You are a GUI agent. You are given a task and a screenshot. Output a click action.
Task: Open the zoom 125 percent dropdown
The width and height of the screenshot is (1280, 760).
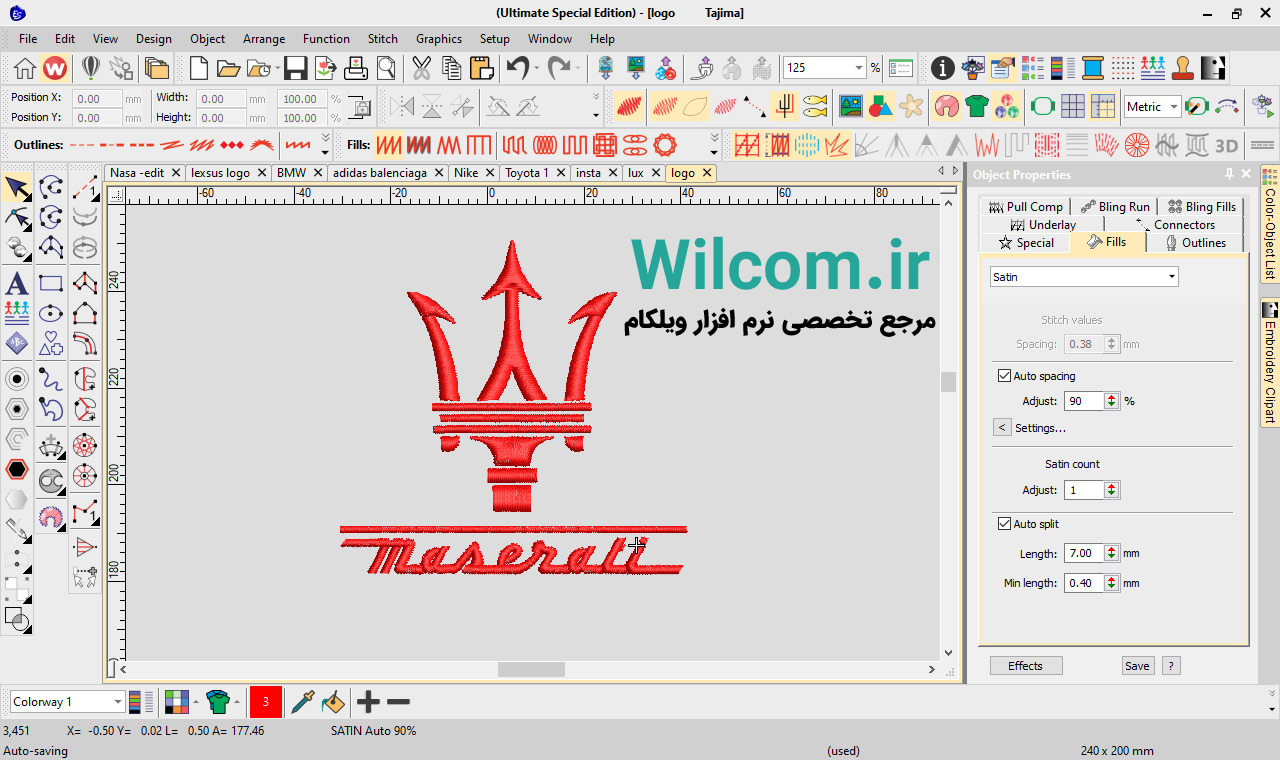pos(858,68)
